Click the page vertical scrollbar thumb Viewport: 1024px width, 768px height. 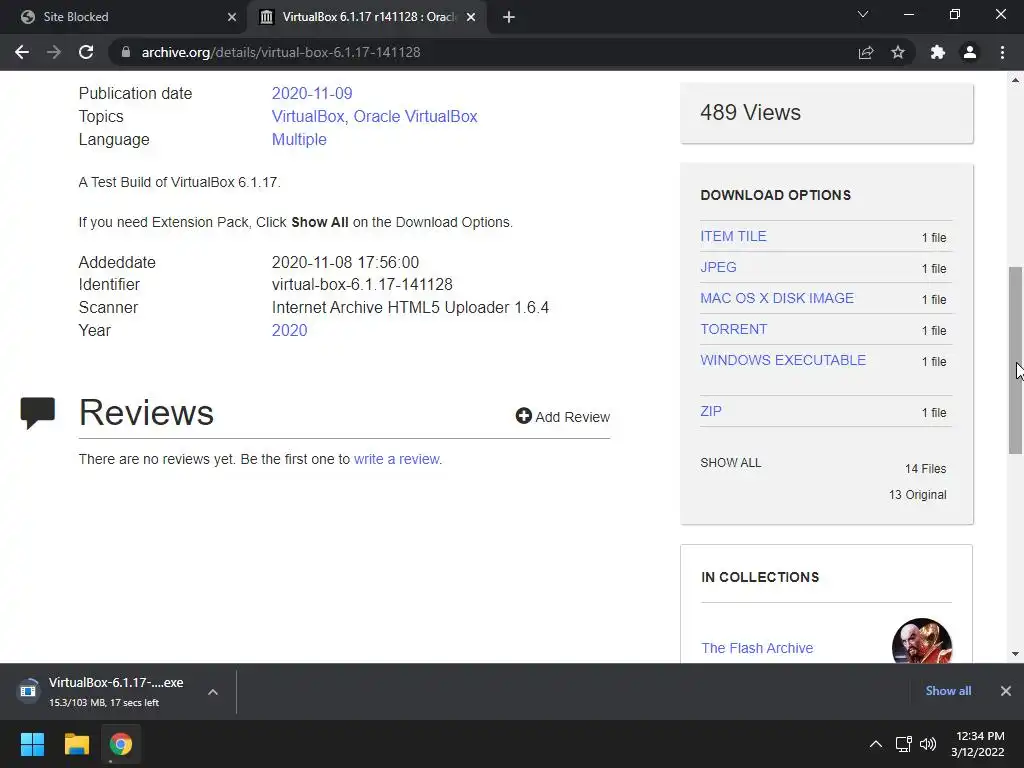tap(1016, 360)
